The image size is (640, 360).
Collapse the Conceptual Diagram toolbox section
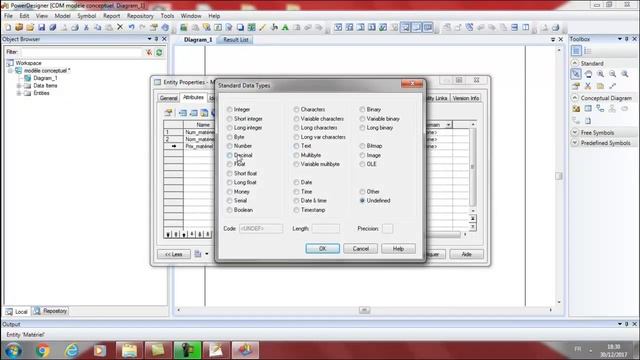tap(575, 98)
